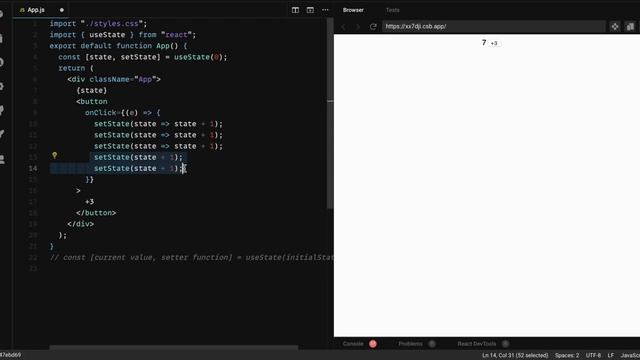The height and width of the screenshot is (360, 640).
Task: Focus the preview URL address bar
Action: coord(493,27)
